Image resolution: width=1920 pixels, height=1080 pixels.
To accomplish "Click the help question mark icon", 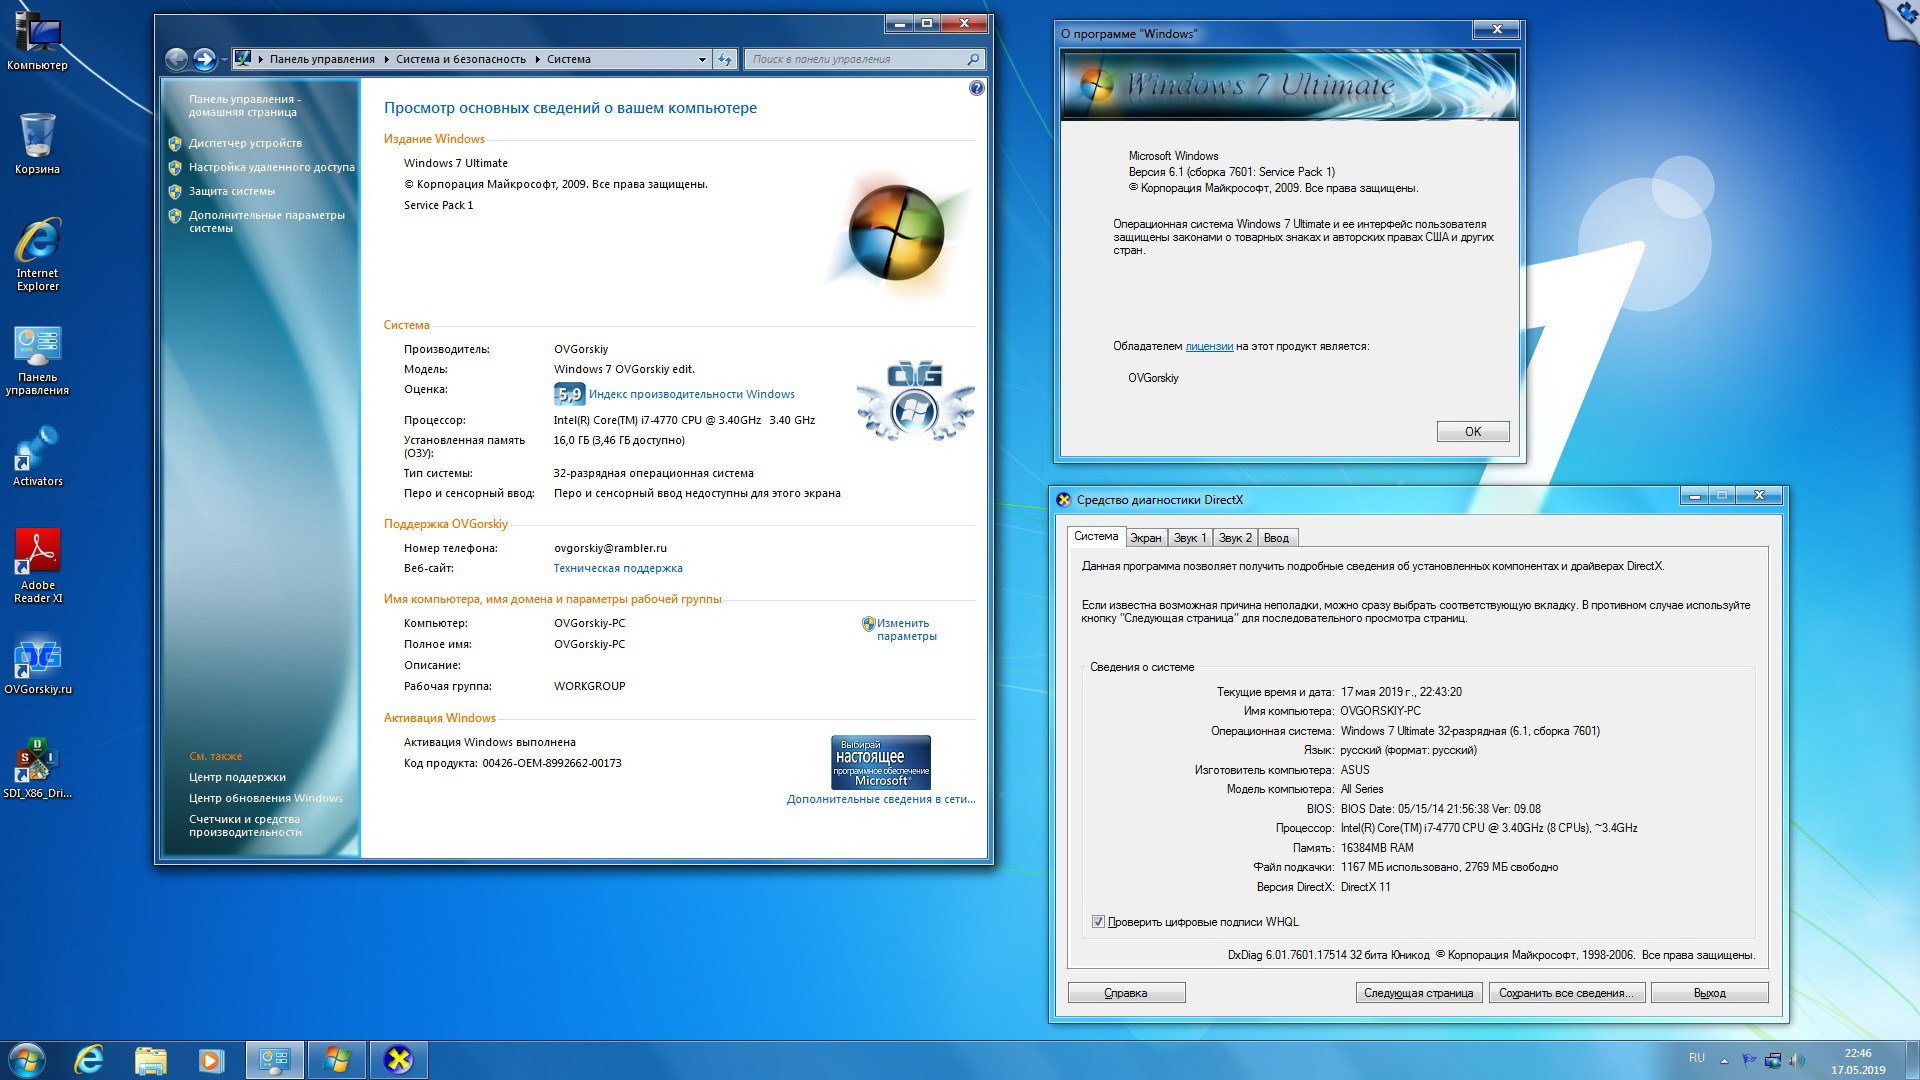I will tap(976, 88).
